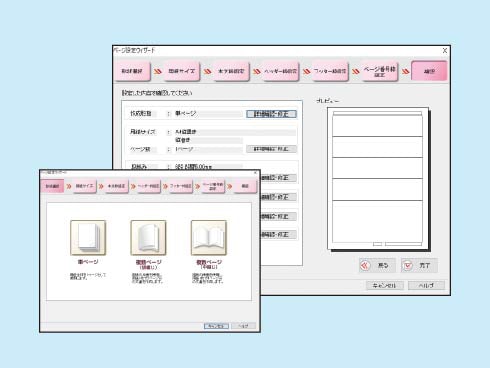
Task: Open 用紙サイズ step in the front wizard
Action: [84, 186]
